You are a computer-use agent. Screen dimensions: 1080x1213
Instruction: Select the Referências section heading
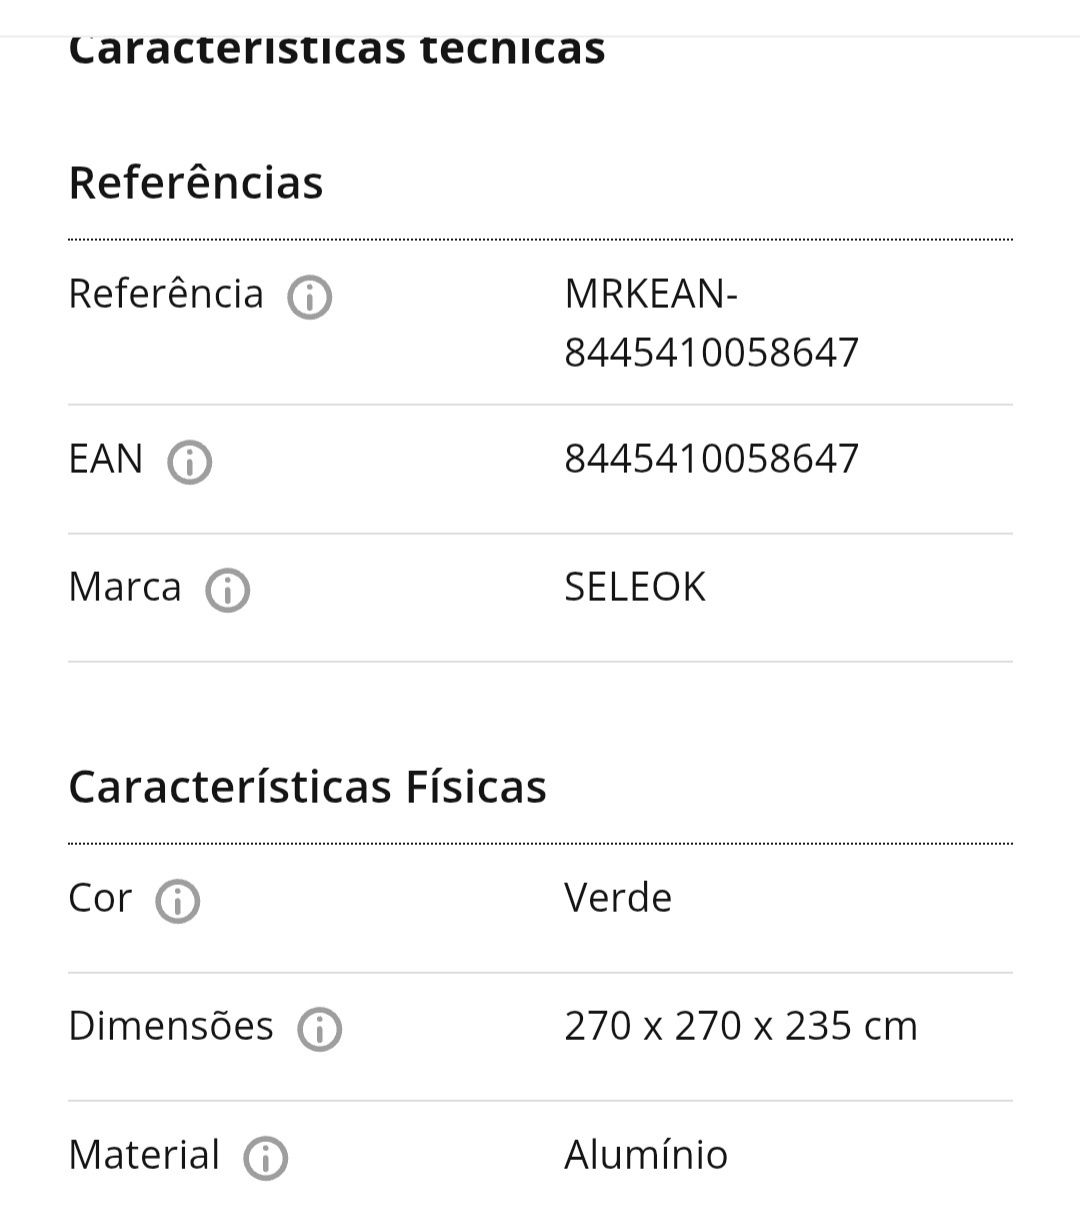(x=196, y=183)
